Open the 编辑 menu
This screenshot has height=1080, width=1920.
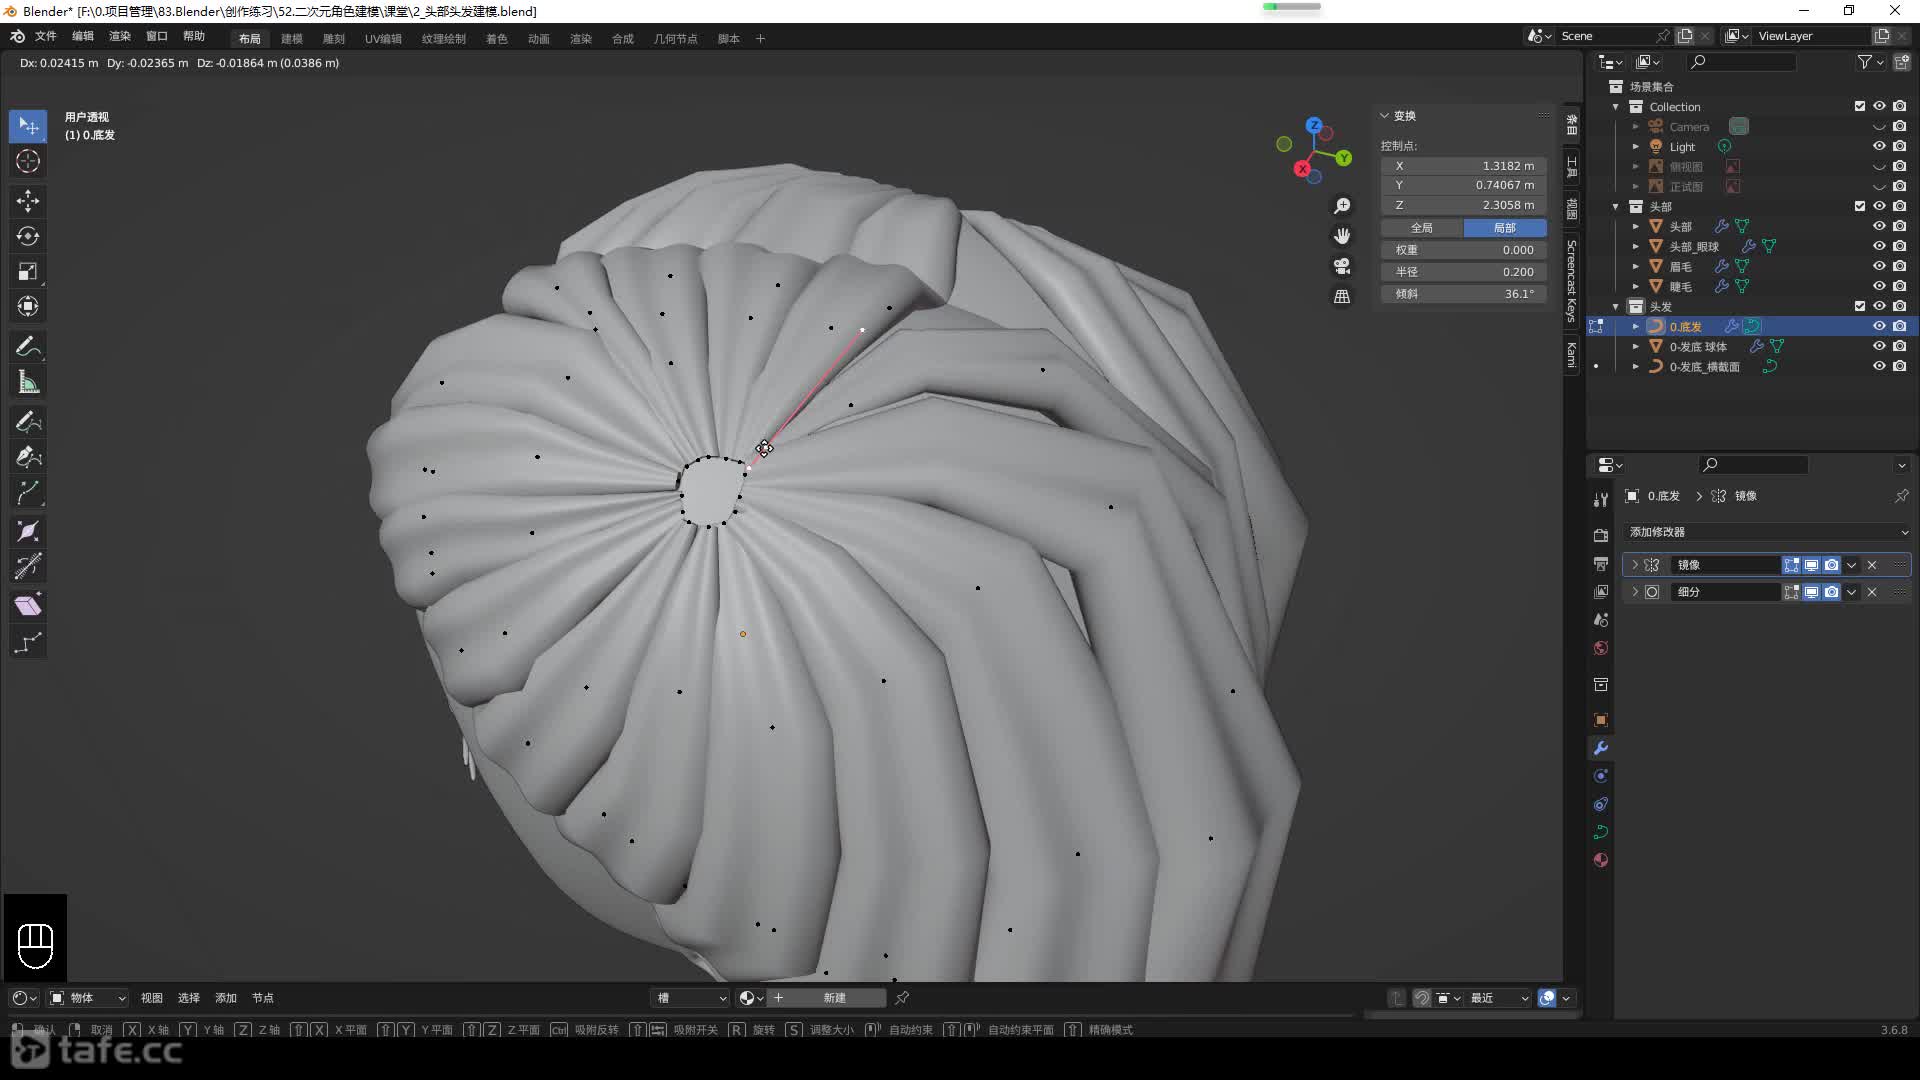coord(83,36)
